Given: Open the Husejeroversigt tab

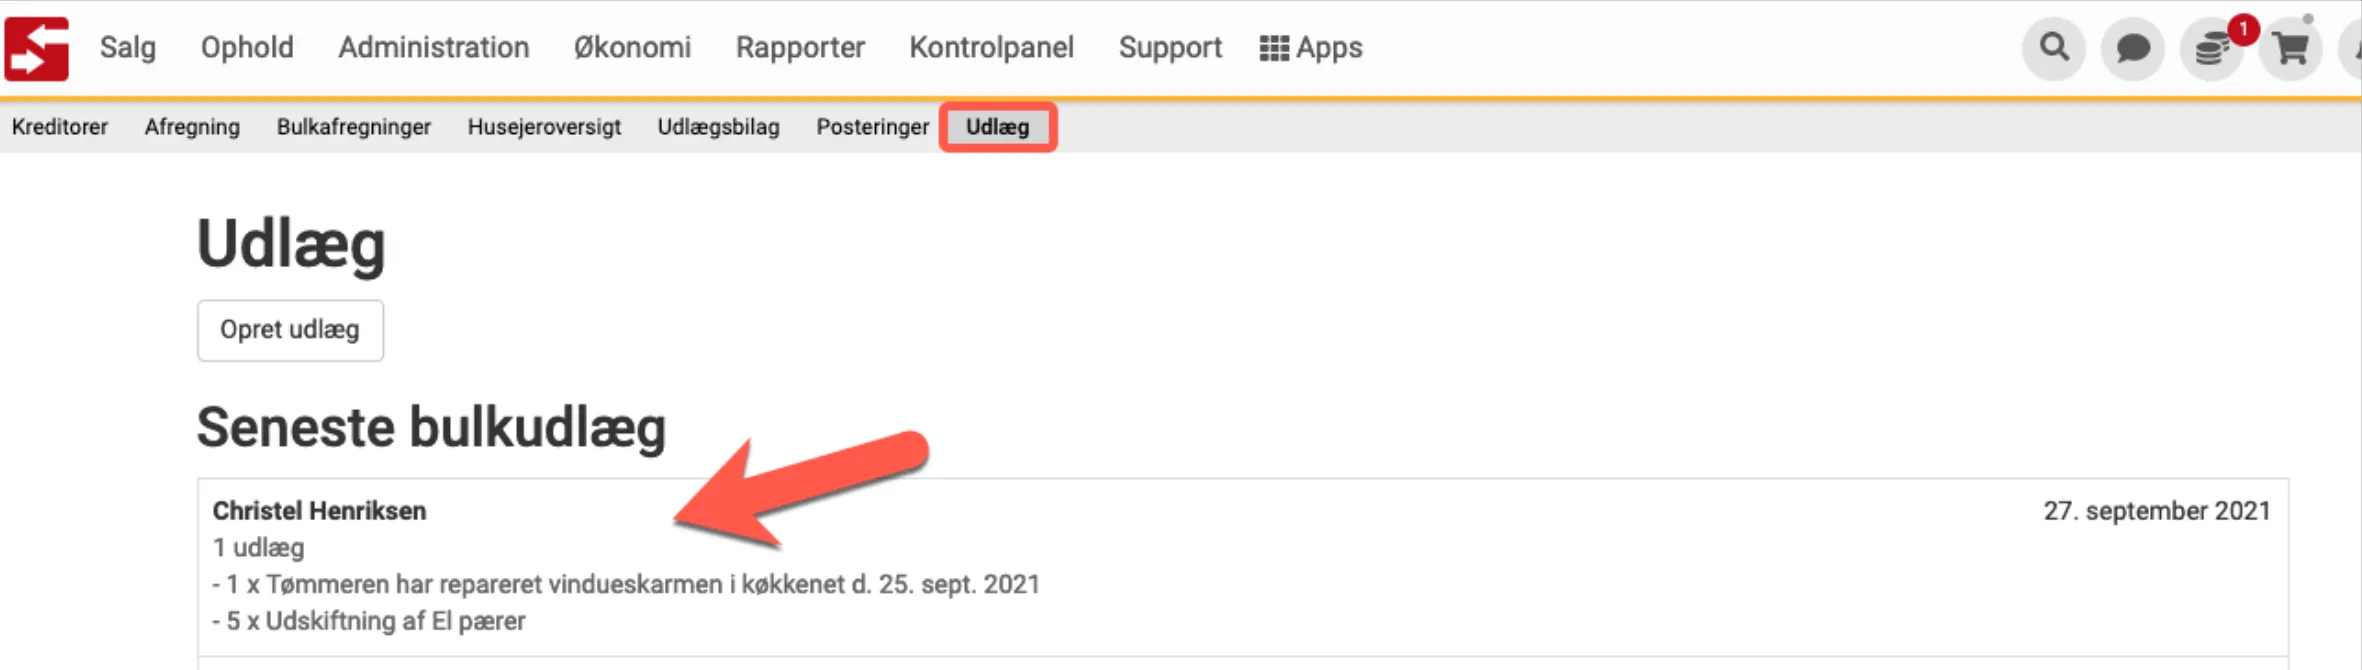Looking at the screenshot, I should pos(544,127).
